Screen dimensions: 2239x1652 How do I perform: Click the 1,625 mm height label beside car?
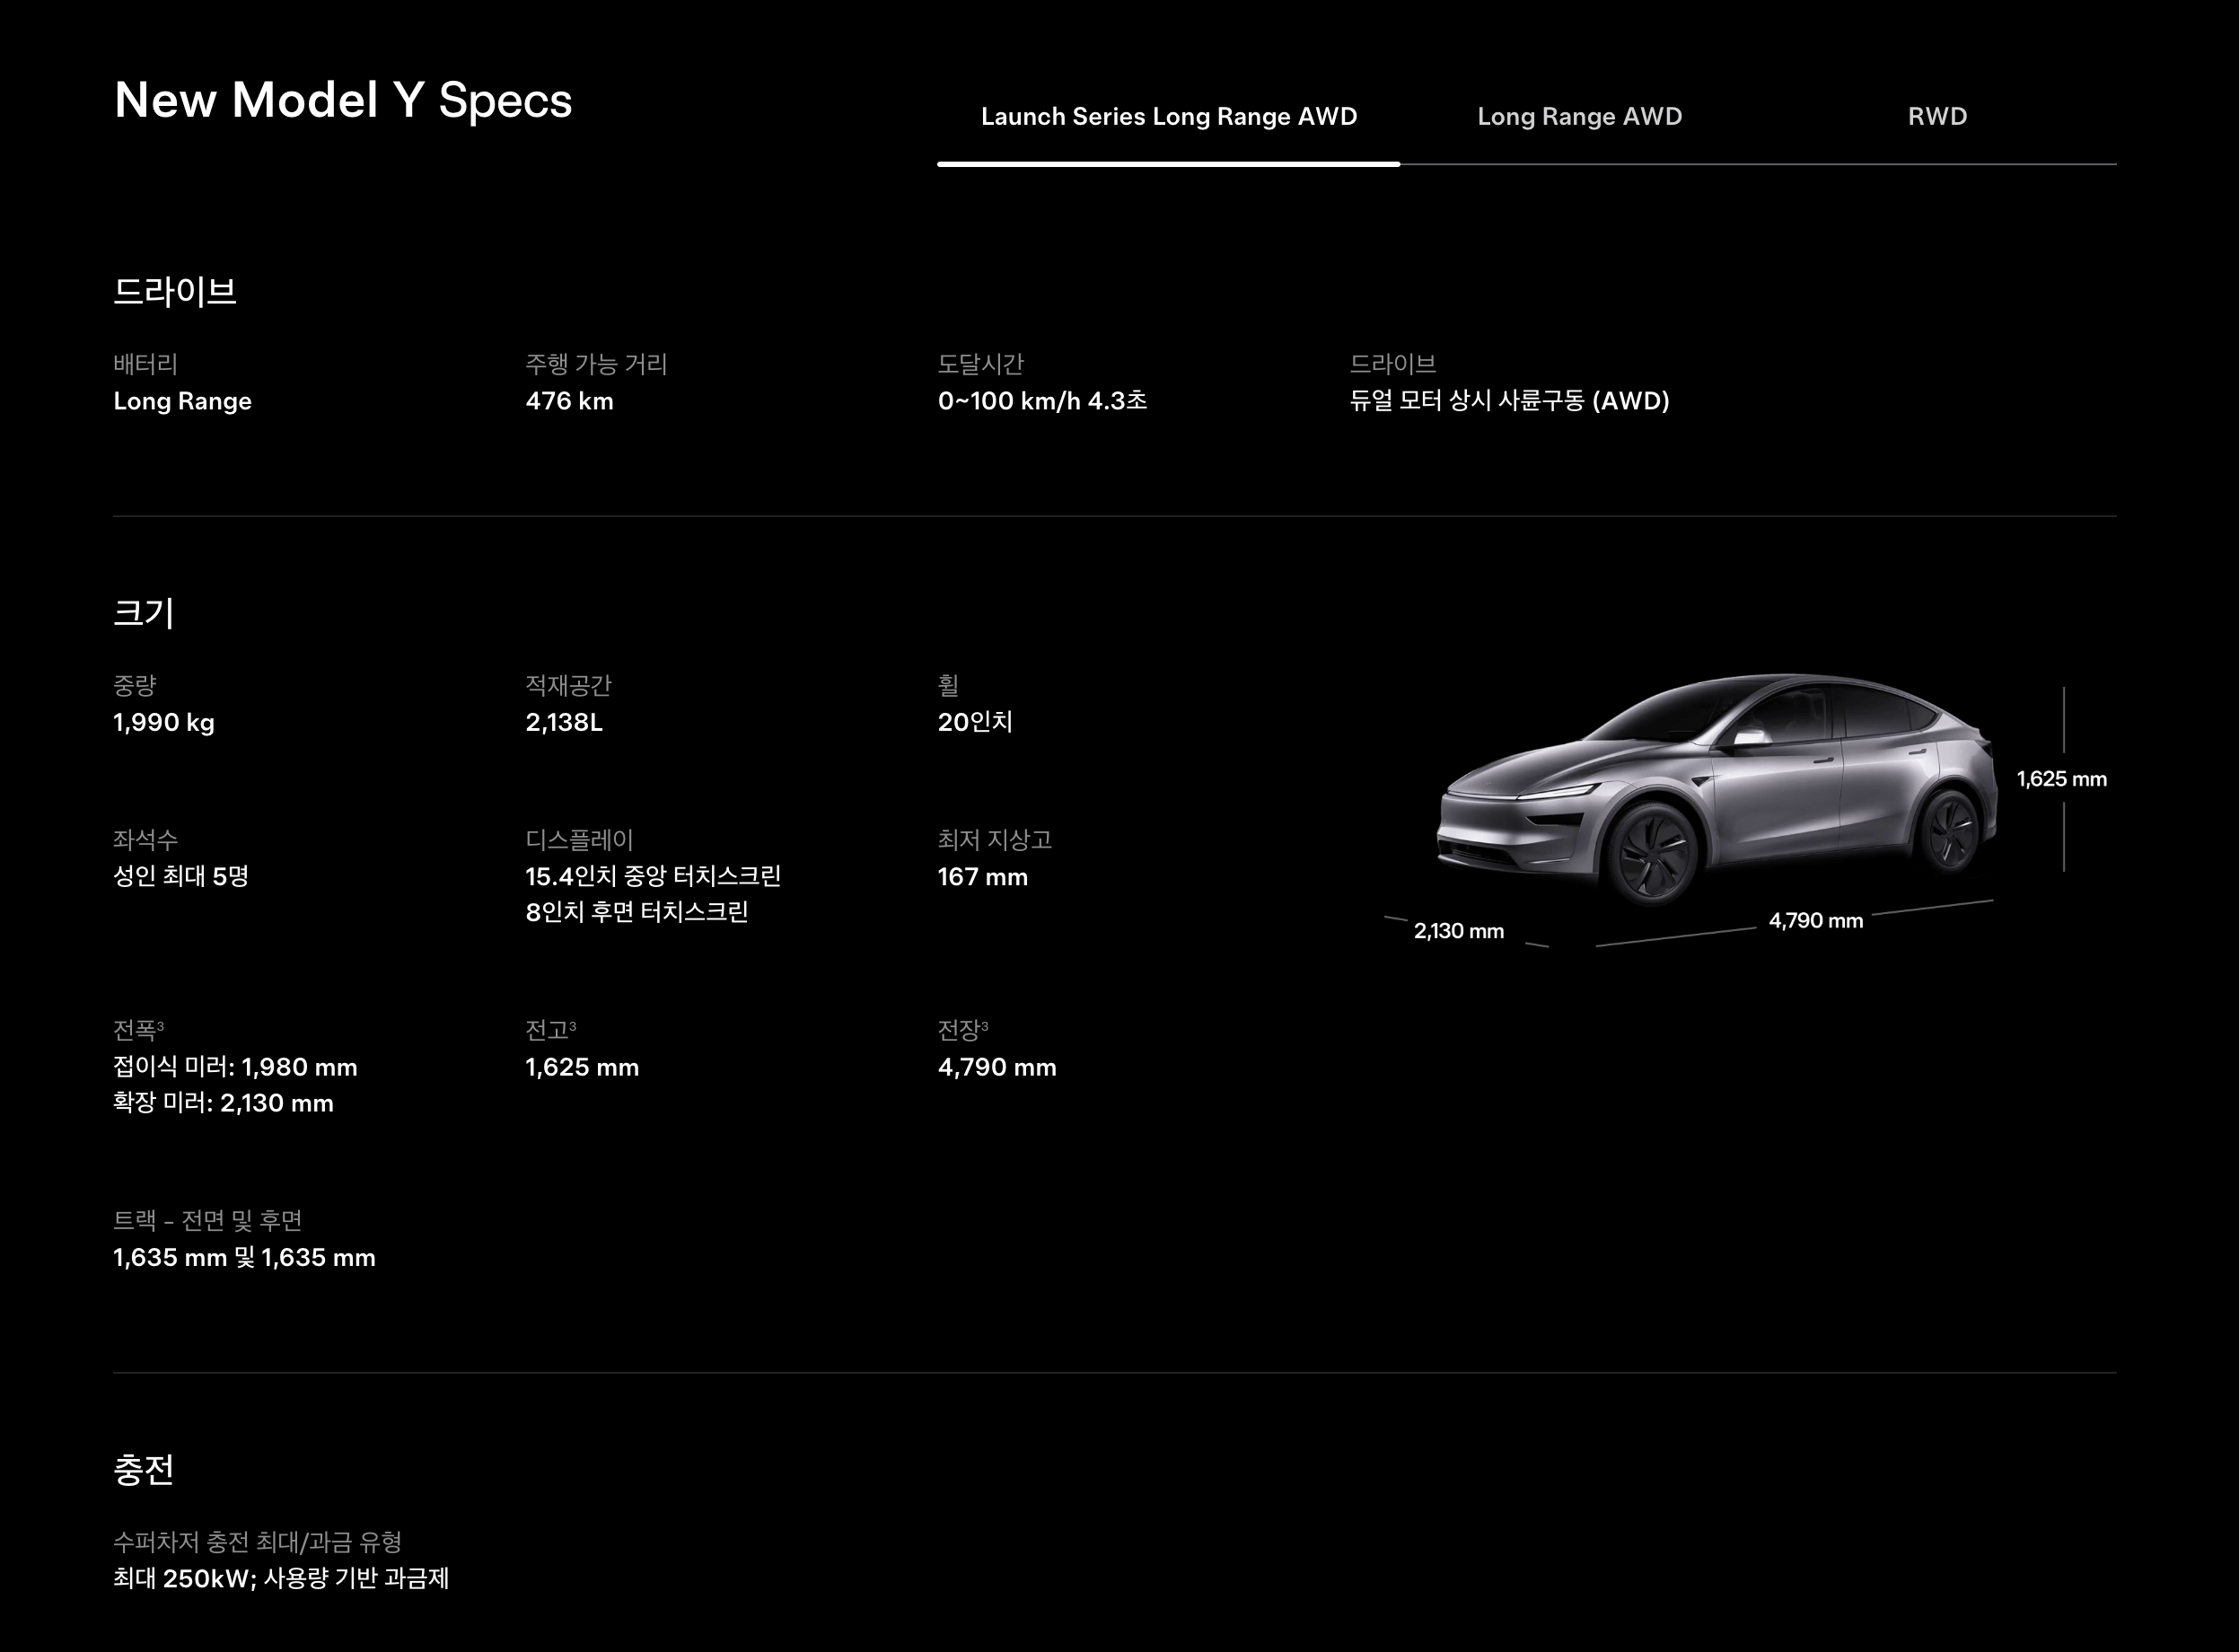[2061, 779]
